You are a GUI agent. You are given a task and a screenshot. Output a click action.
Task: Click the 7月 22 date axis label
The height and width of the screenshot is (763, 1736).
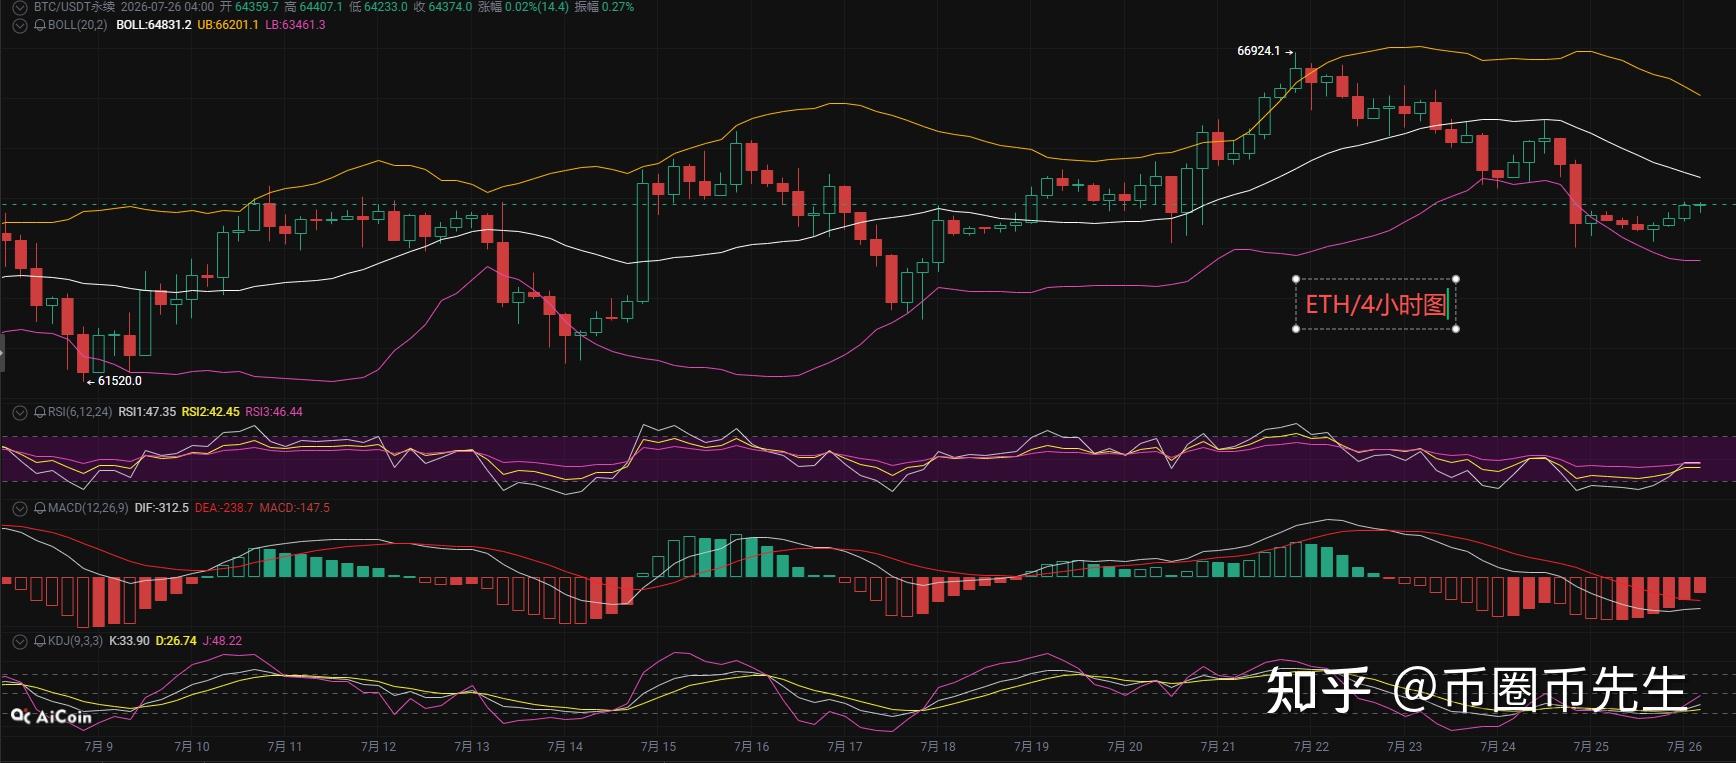click(x=1311, y=747)
